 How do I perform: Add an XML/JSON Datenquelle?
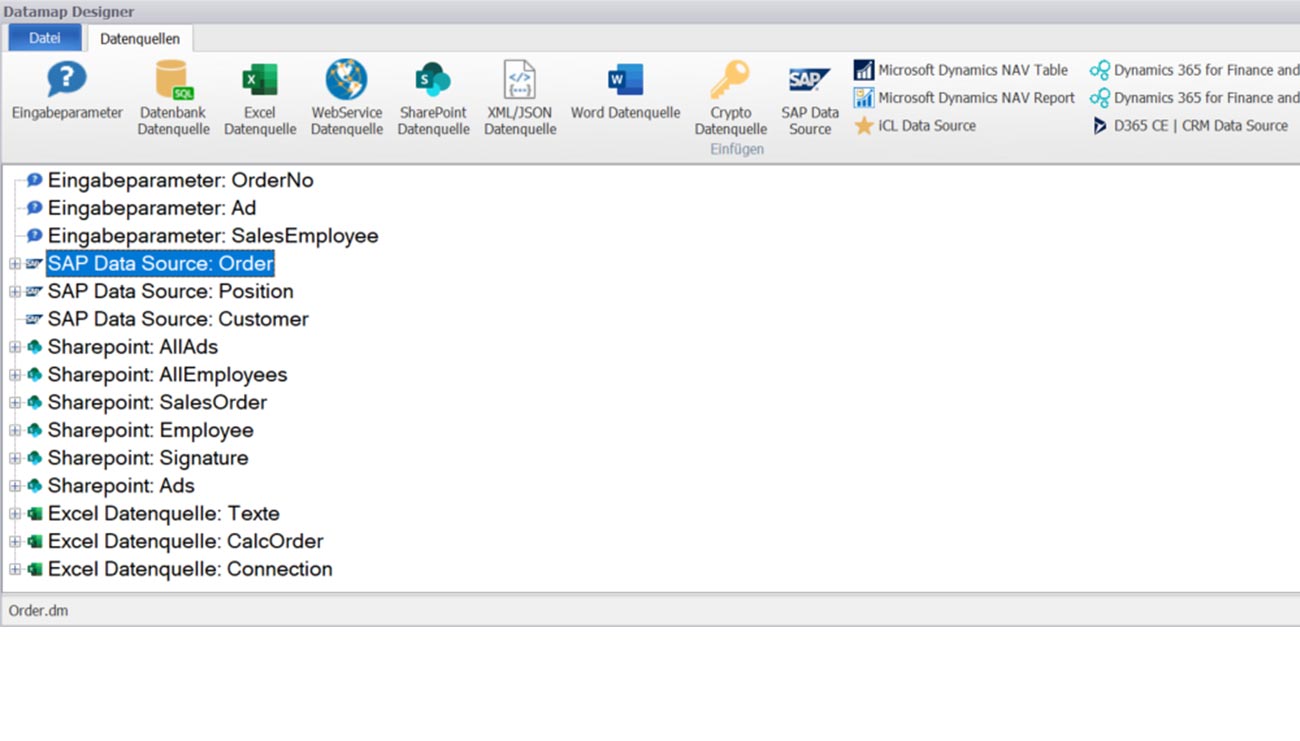pyautogui.click(x=520, y=98)
